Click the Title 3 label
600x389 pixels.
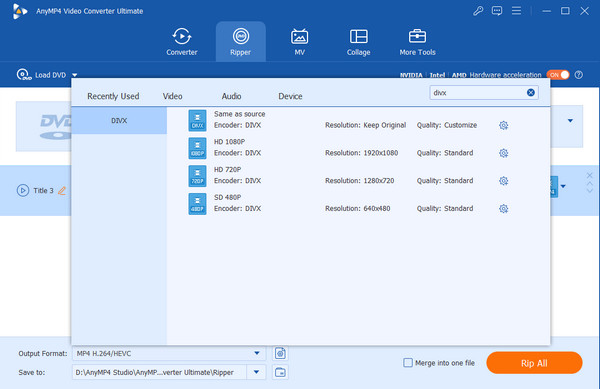click(x=43, y=190)
